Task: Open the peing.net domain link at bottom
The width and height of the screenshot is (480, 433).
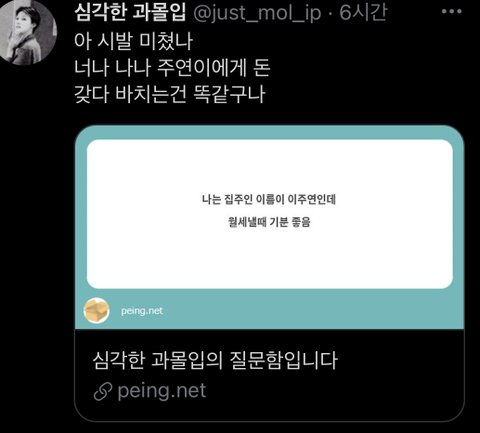Action: coord(162,391)
